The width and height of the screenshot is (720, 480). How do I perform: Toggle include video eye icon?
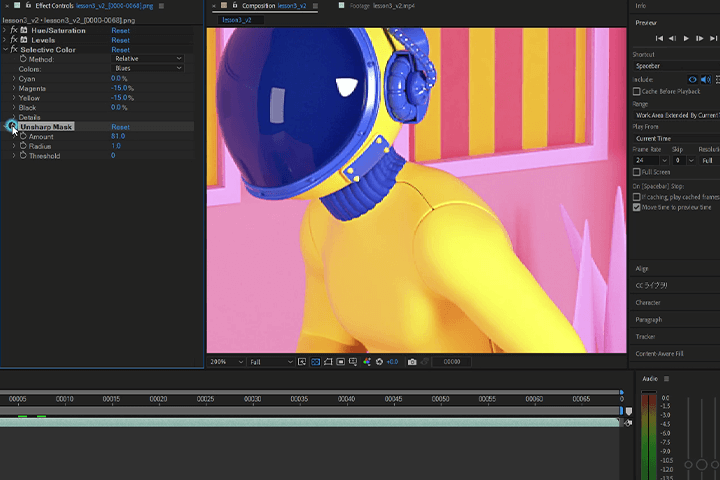(x=692, y=79)
